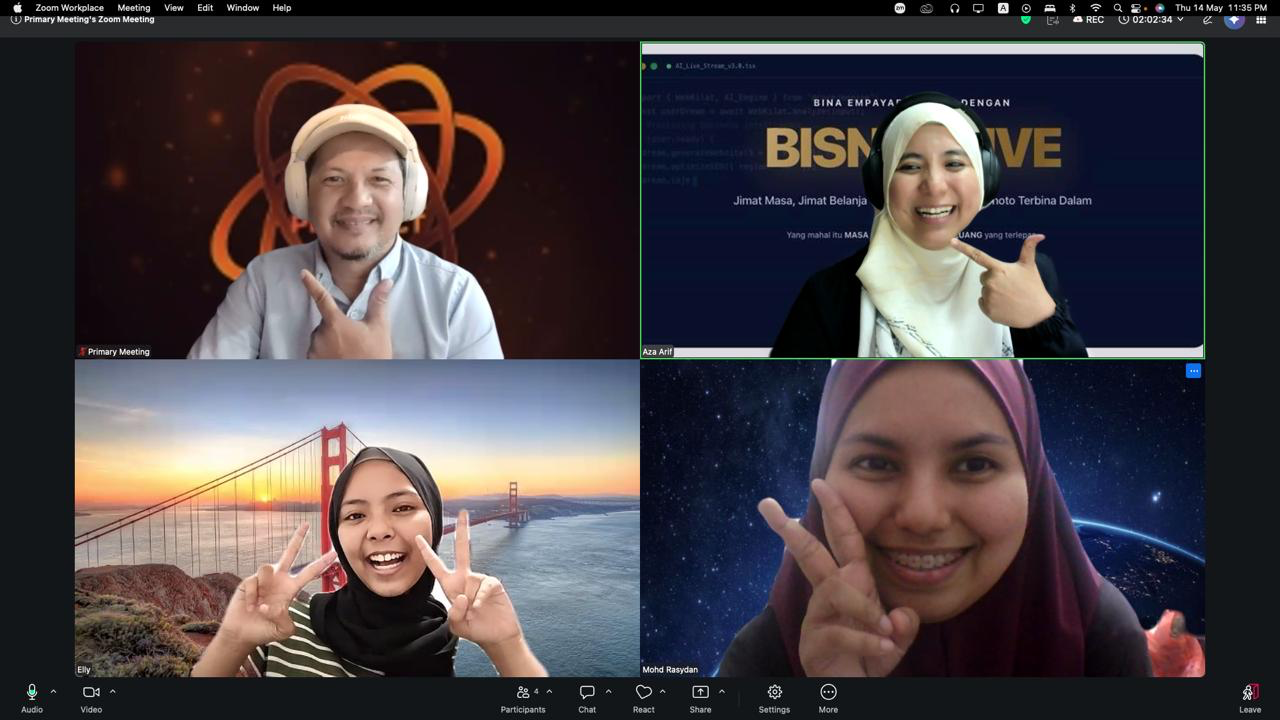1280x720 pixels.
Task: Open the Zoom Workplace menu
Action: coord(70,7)
